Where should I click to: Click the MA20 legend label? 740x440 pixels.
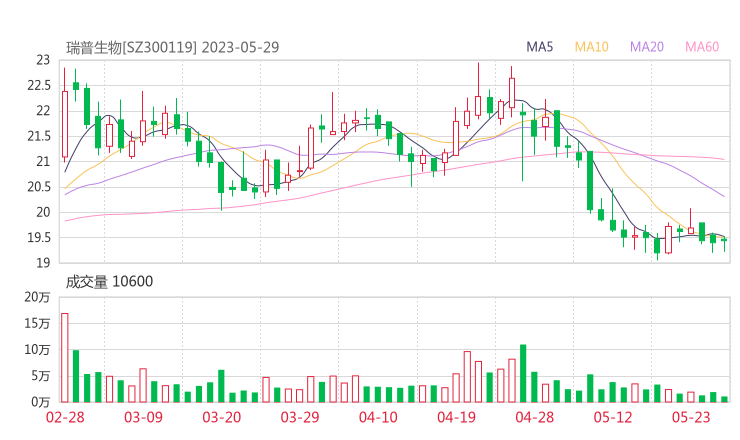coord(647,47)
